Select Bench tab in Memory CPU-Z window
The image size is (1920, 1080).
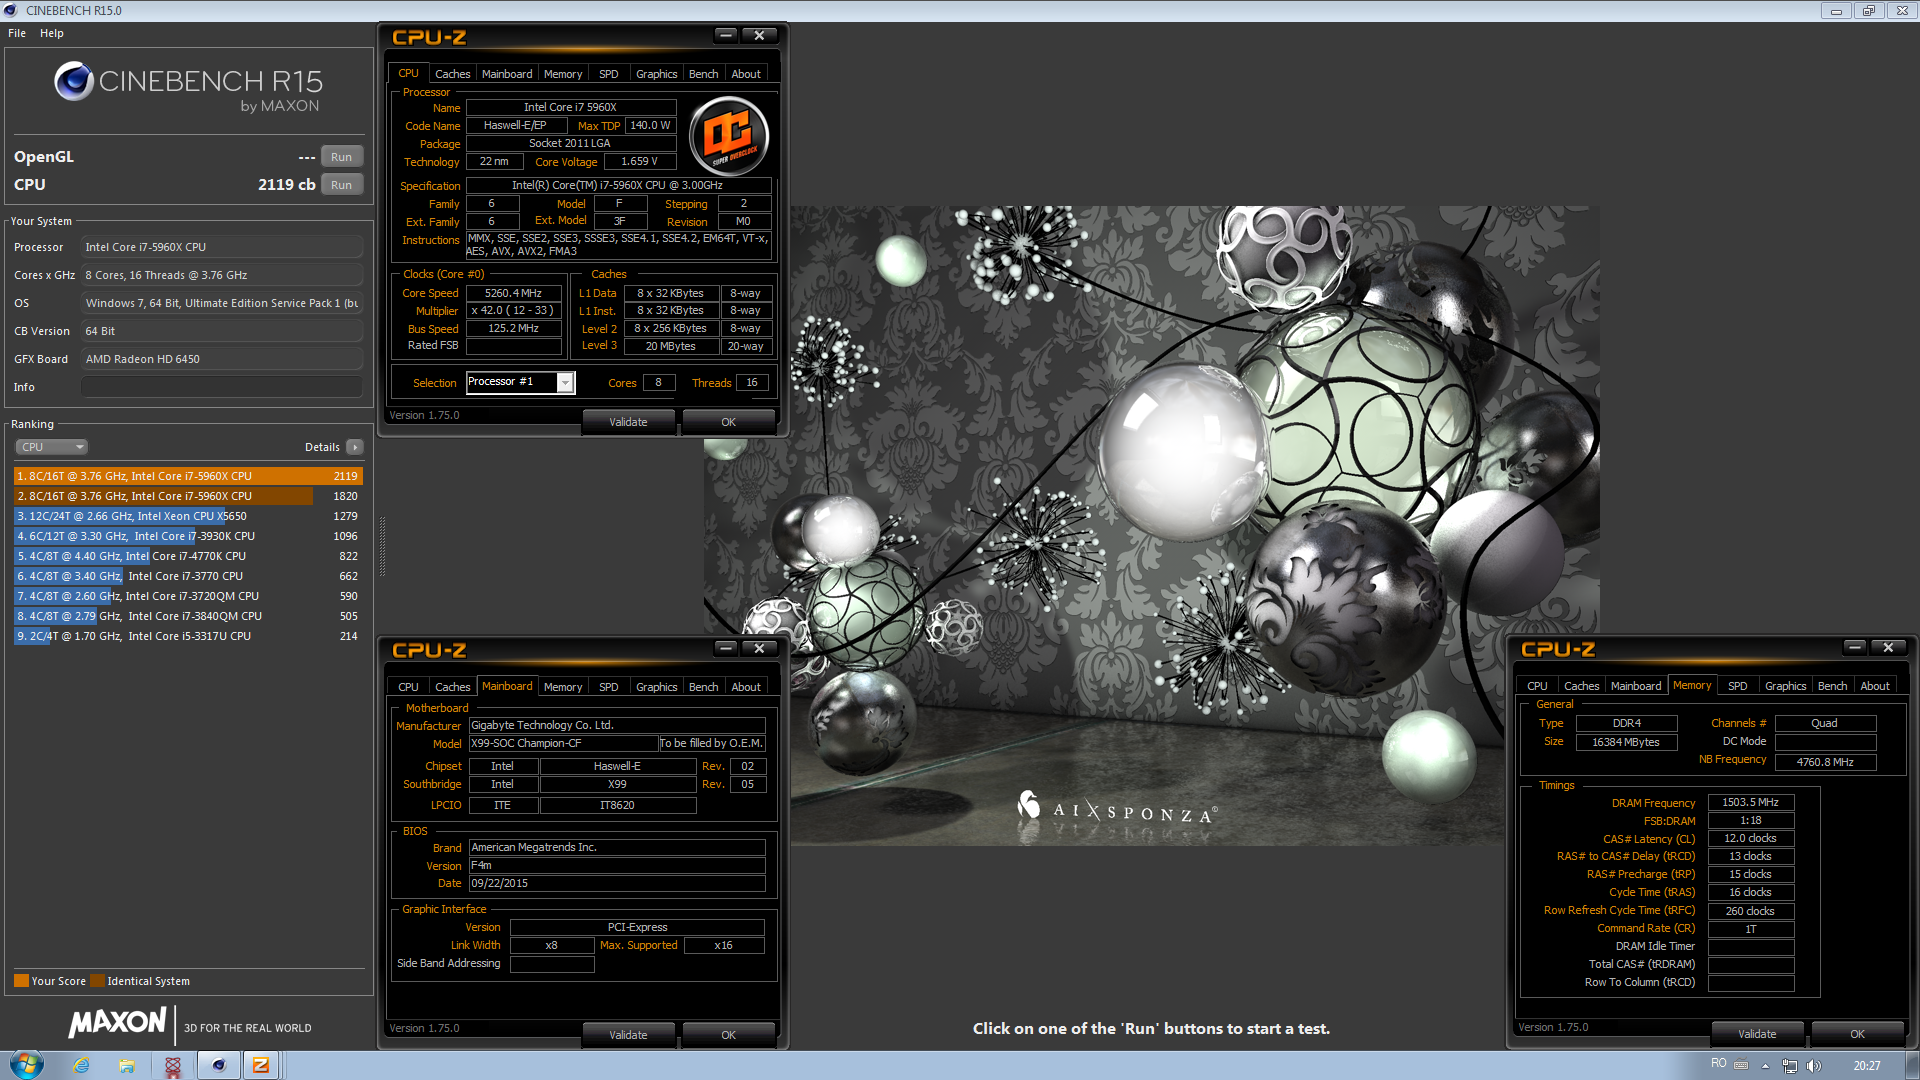click(x=1833, y=686)
